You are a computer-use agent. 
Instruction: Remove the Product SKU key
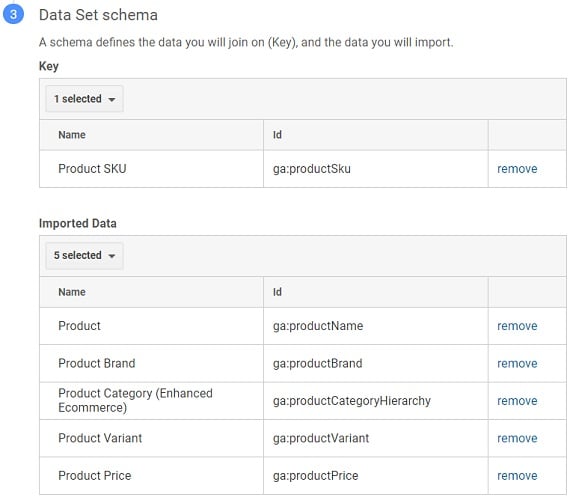click(517, 169)
